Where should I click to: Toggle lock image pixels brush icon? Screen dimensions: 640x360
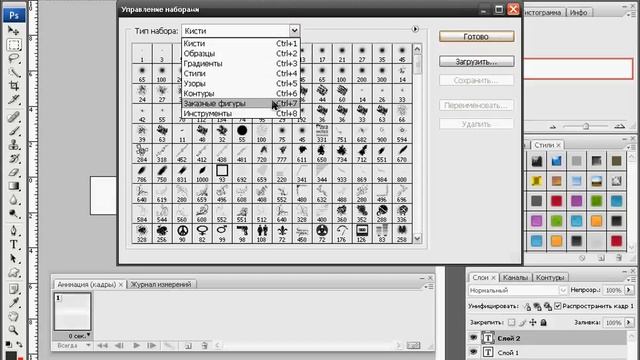point(522,322)
